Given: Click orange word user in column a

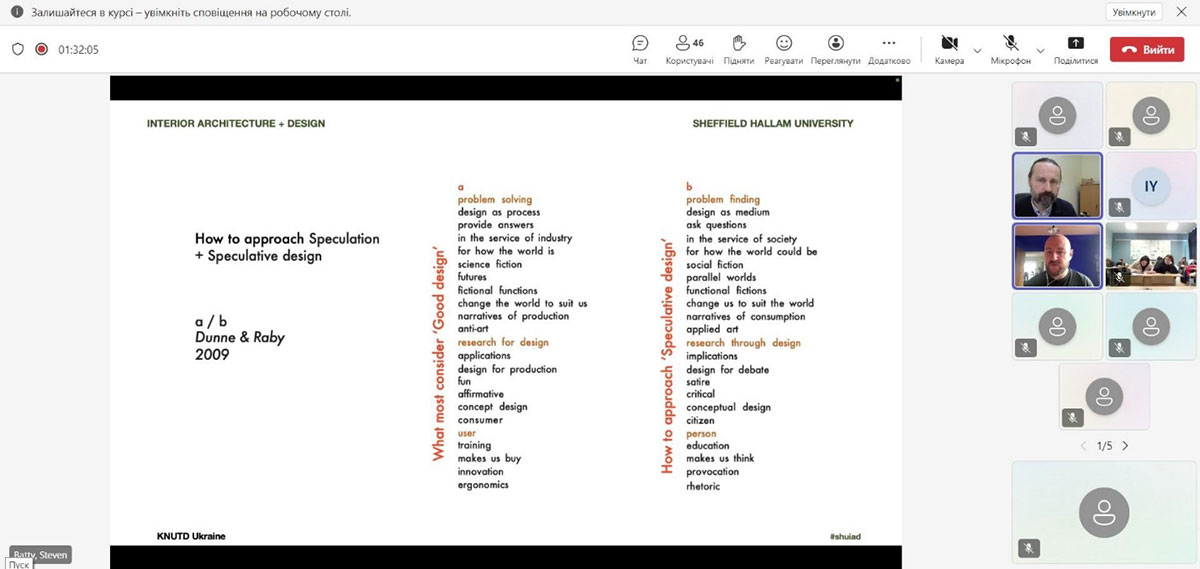Looking at the screenshot, I should (467, 433).
